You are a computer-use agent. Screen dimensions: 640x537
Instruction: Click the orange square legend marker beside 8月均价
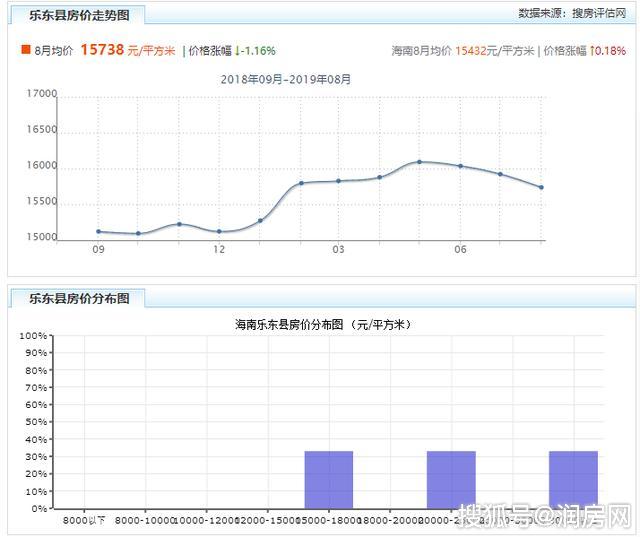(x=26, y=49)
